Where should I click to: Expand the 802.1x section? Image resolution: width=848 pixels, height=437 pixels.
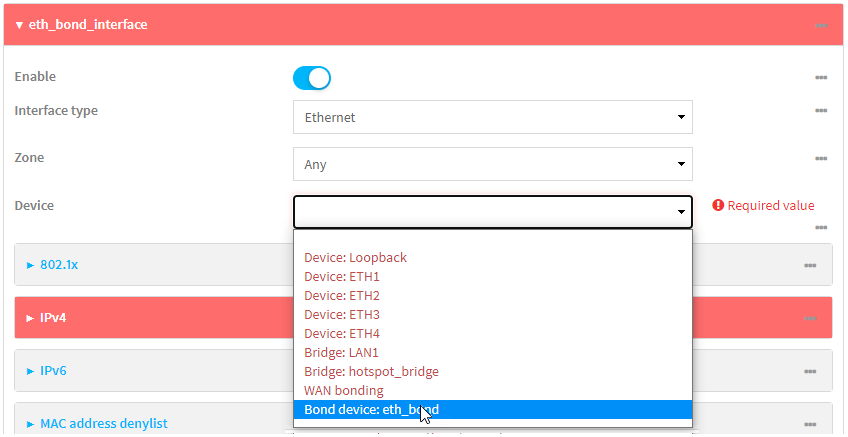pyautogui.click(x=59, y=265)
